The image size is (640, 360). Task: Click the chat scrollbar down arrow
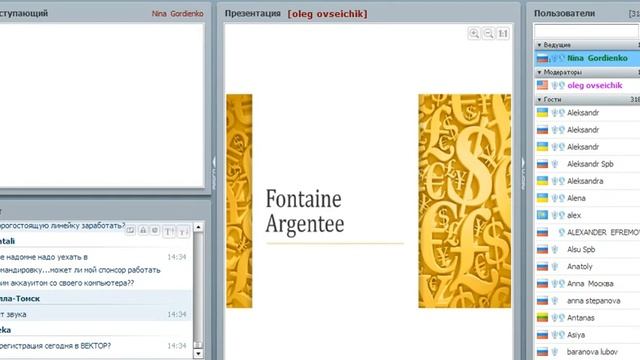coord(198,354)
